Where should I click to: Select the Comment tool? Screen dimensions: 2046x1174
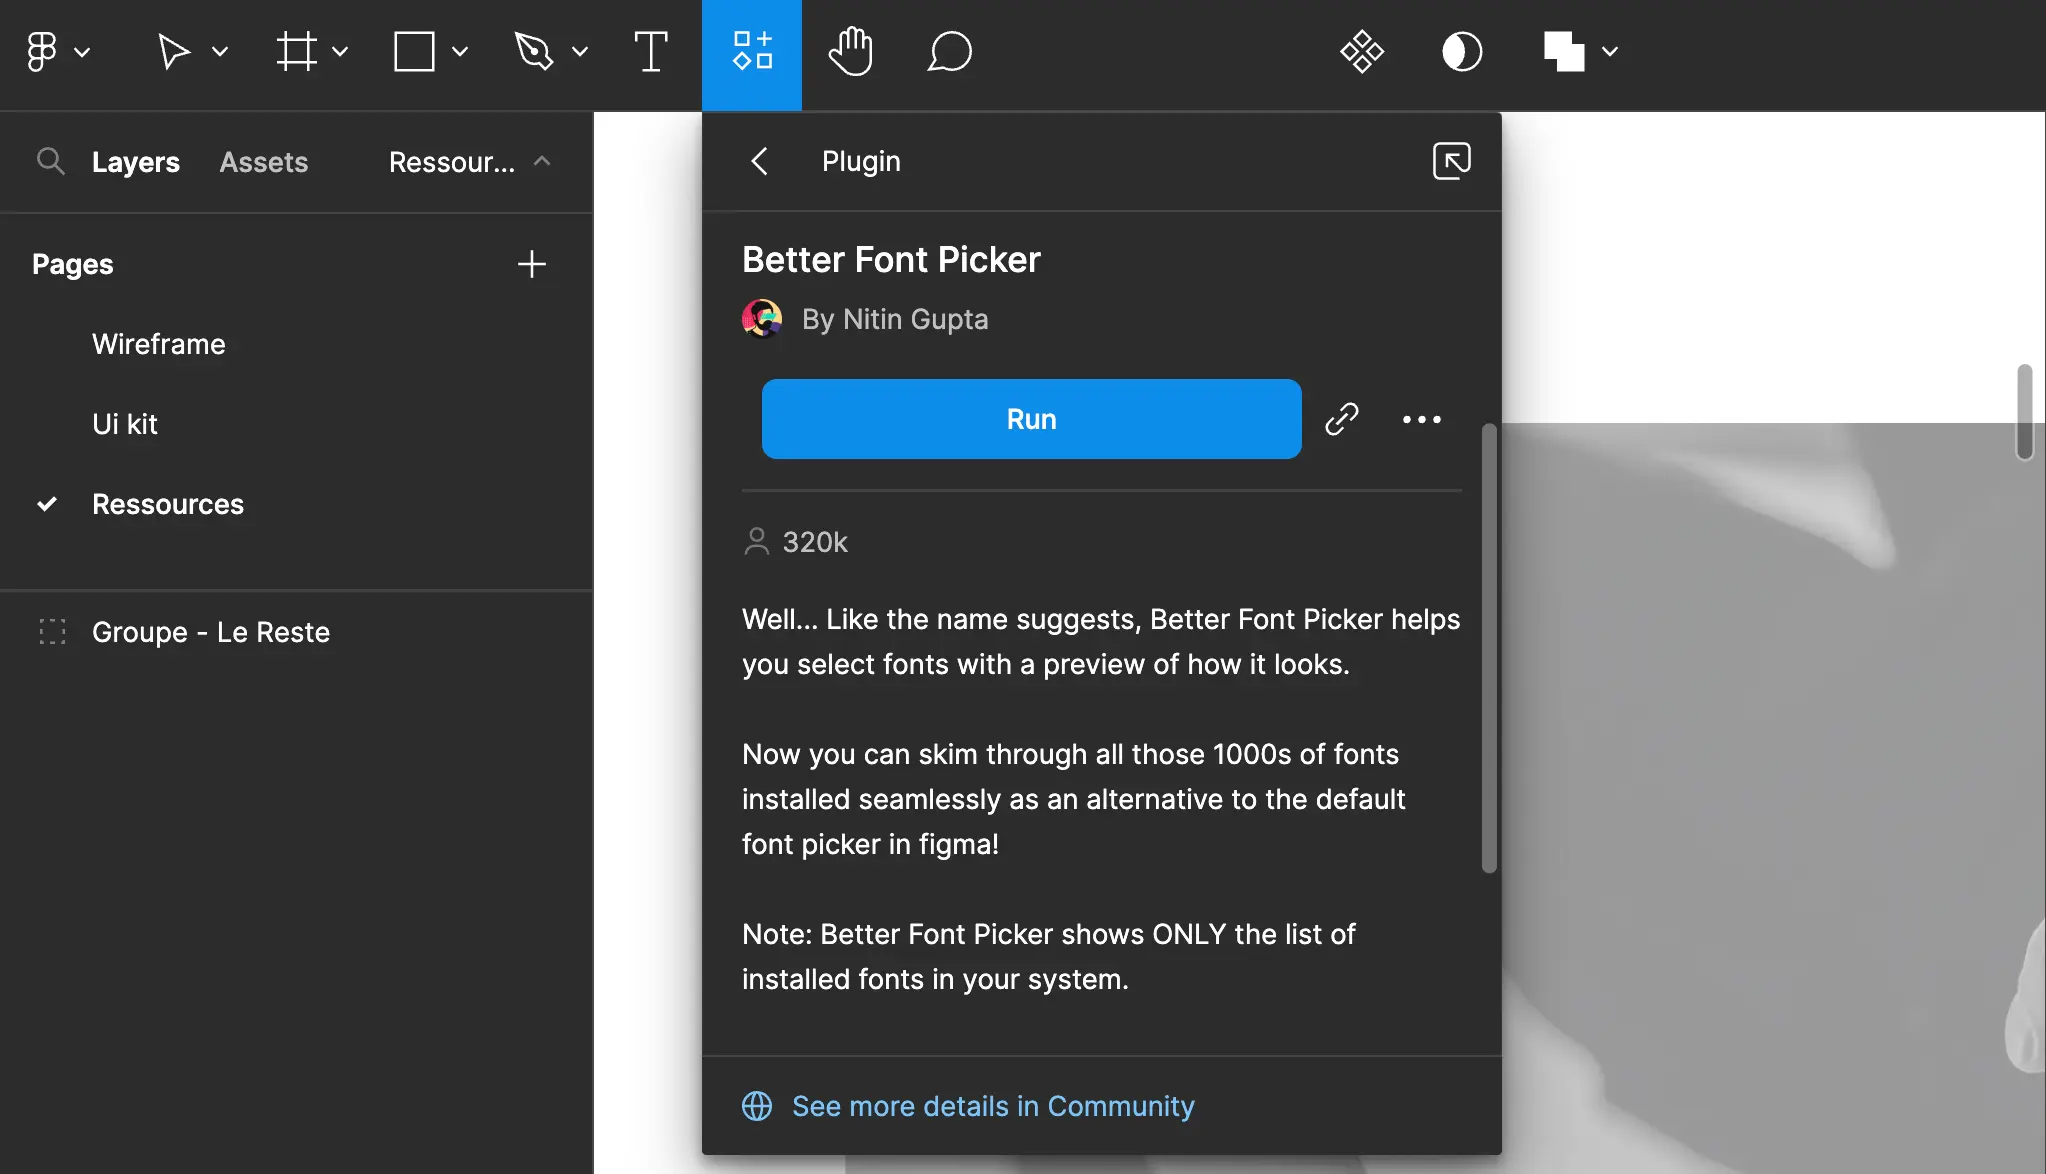click(x=950, y=52)
